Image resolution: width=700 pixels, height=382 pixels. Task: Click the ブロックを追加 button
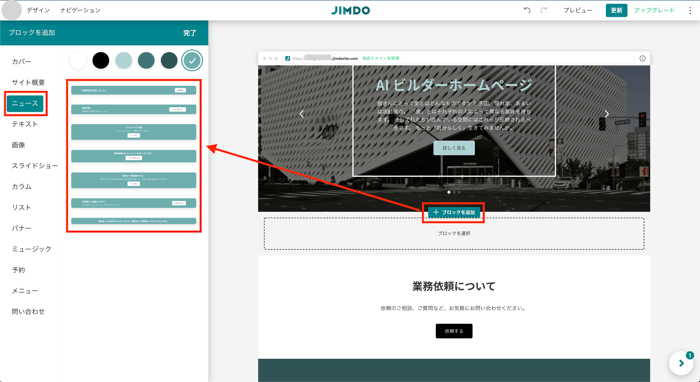(x=454, y=212)
